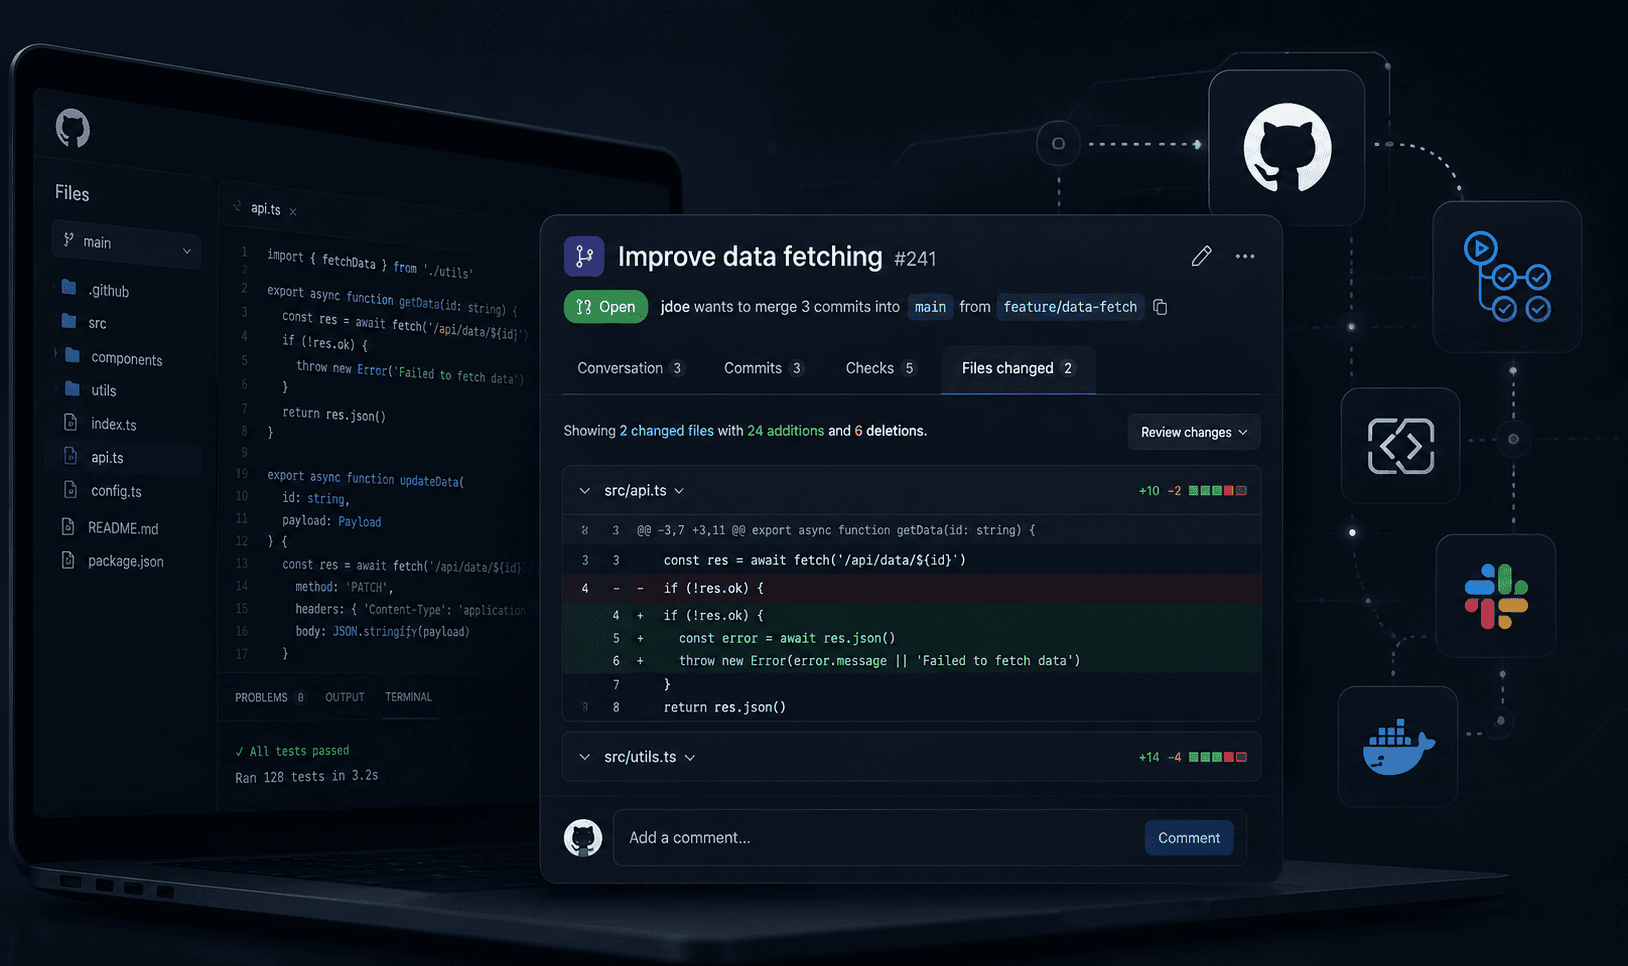Image resolution: width=1628 pixels, height=966 pixels.
Task: Click the pull request icon beside the title
Action: point(584,257)
